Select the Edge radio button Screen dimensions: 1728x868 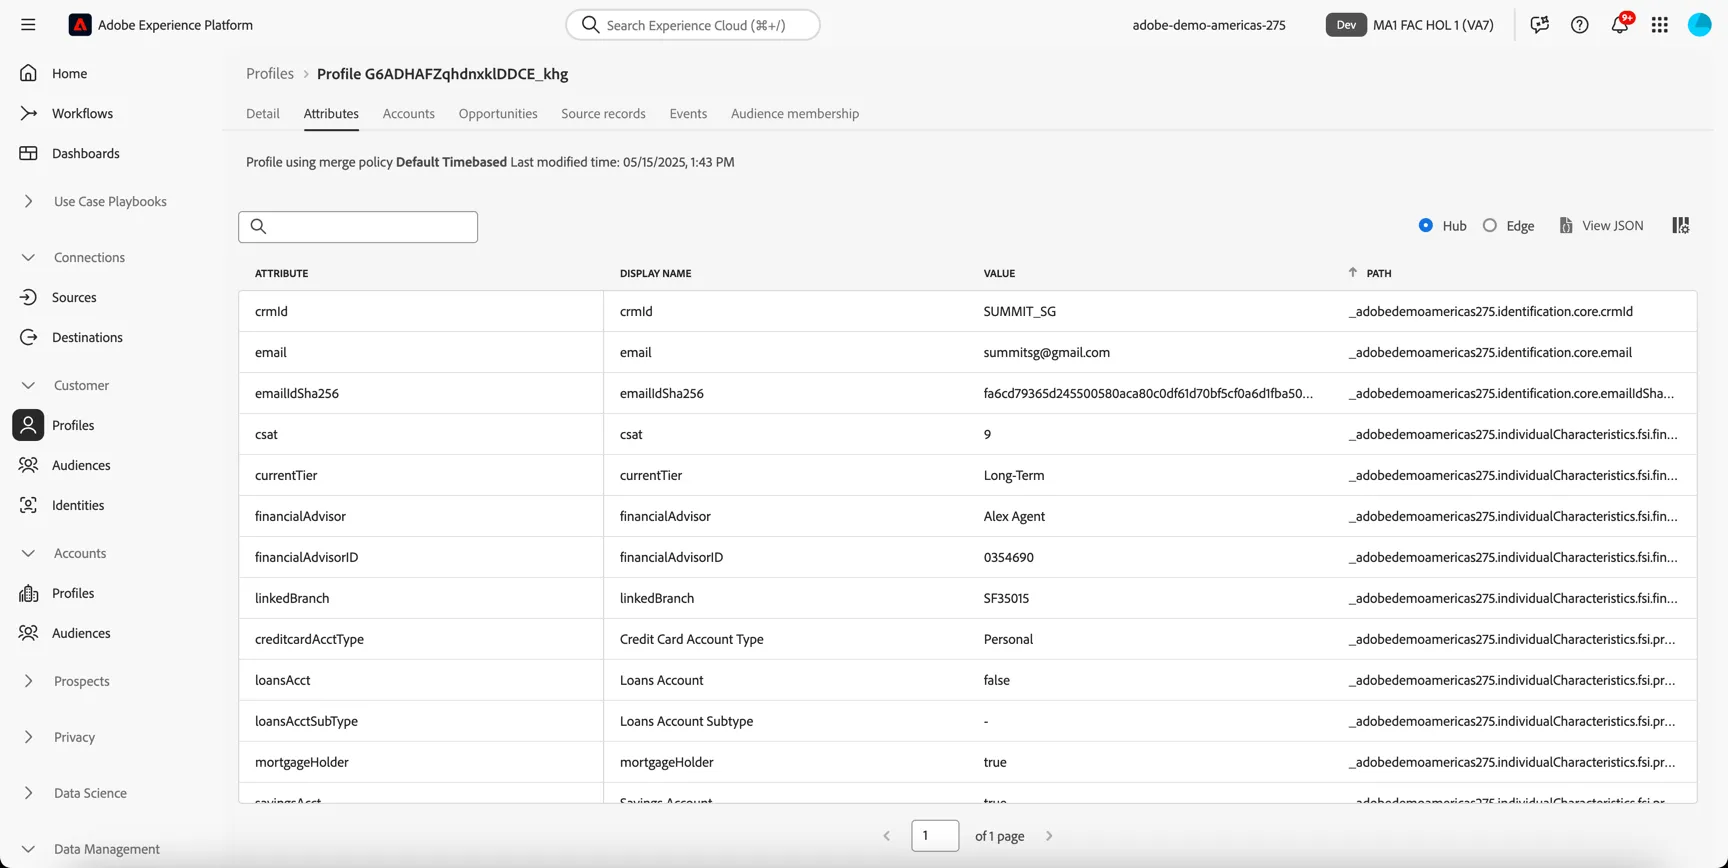1490,226
